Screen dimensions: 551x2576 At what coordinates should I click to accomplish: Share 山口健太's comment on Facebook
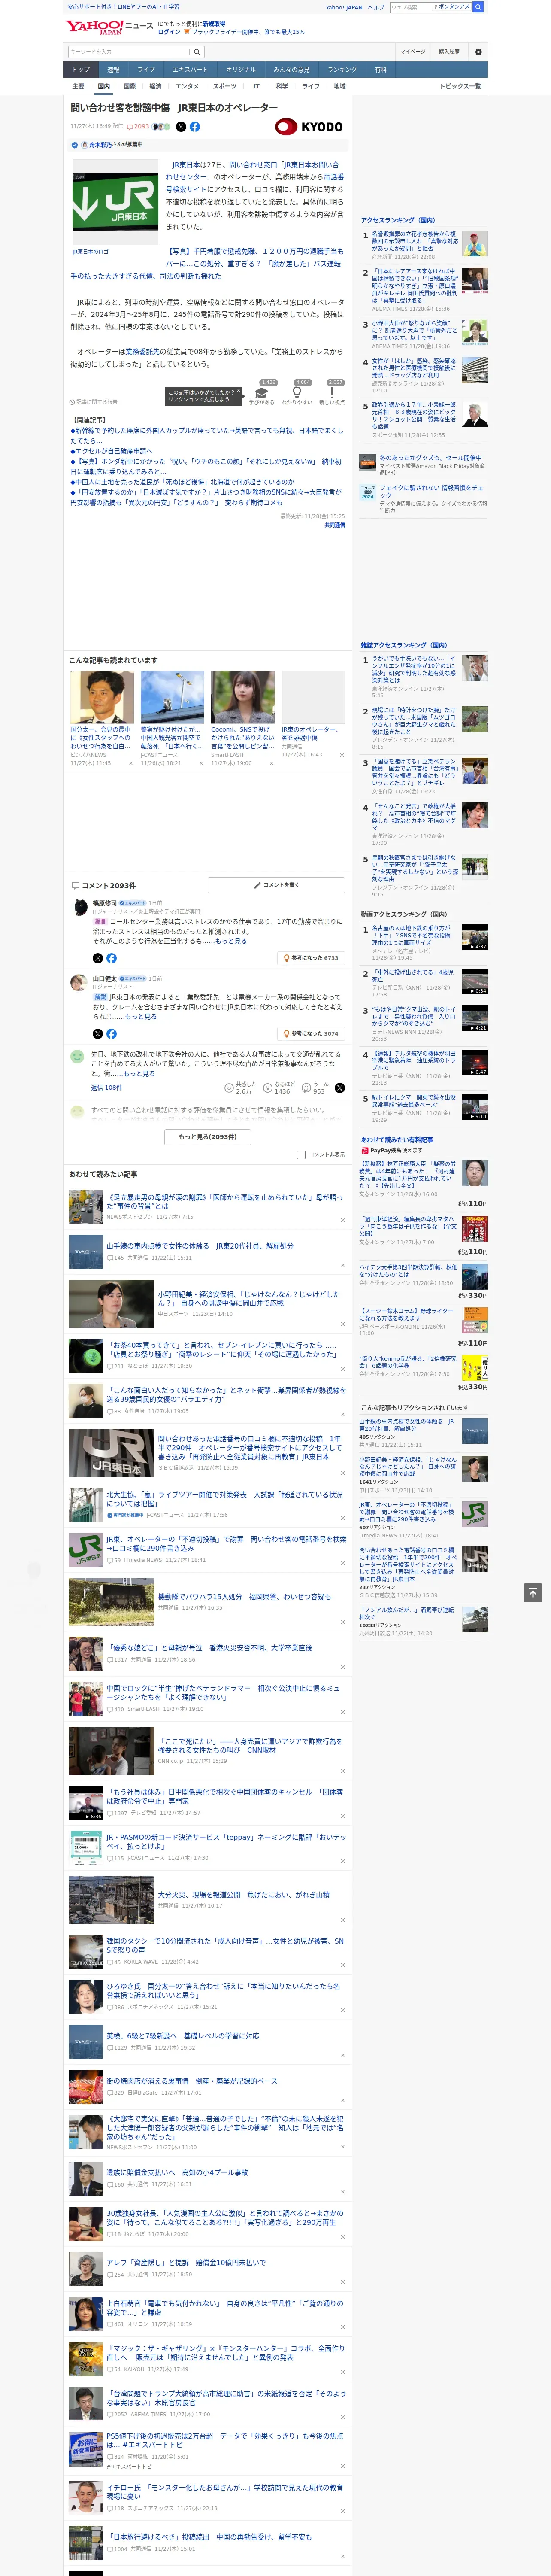111,1034
